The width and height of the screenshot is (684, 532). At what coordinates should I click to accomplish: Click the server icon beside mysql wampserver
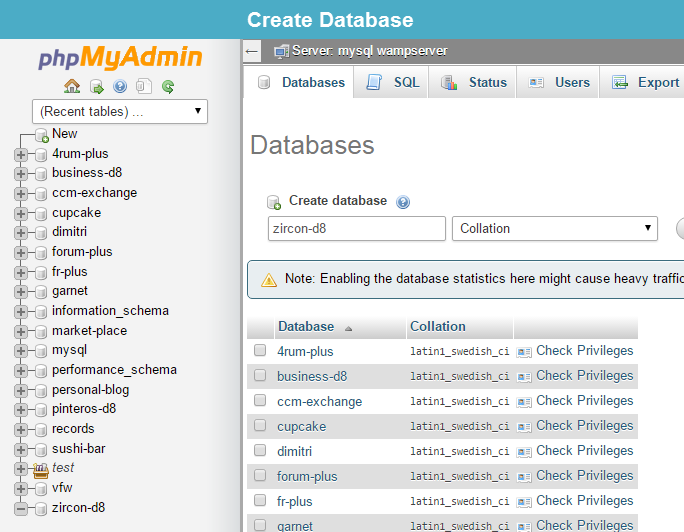click(x=281, y=51)
